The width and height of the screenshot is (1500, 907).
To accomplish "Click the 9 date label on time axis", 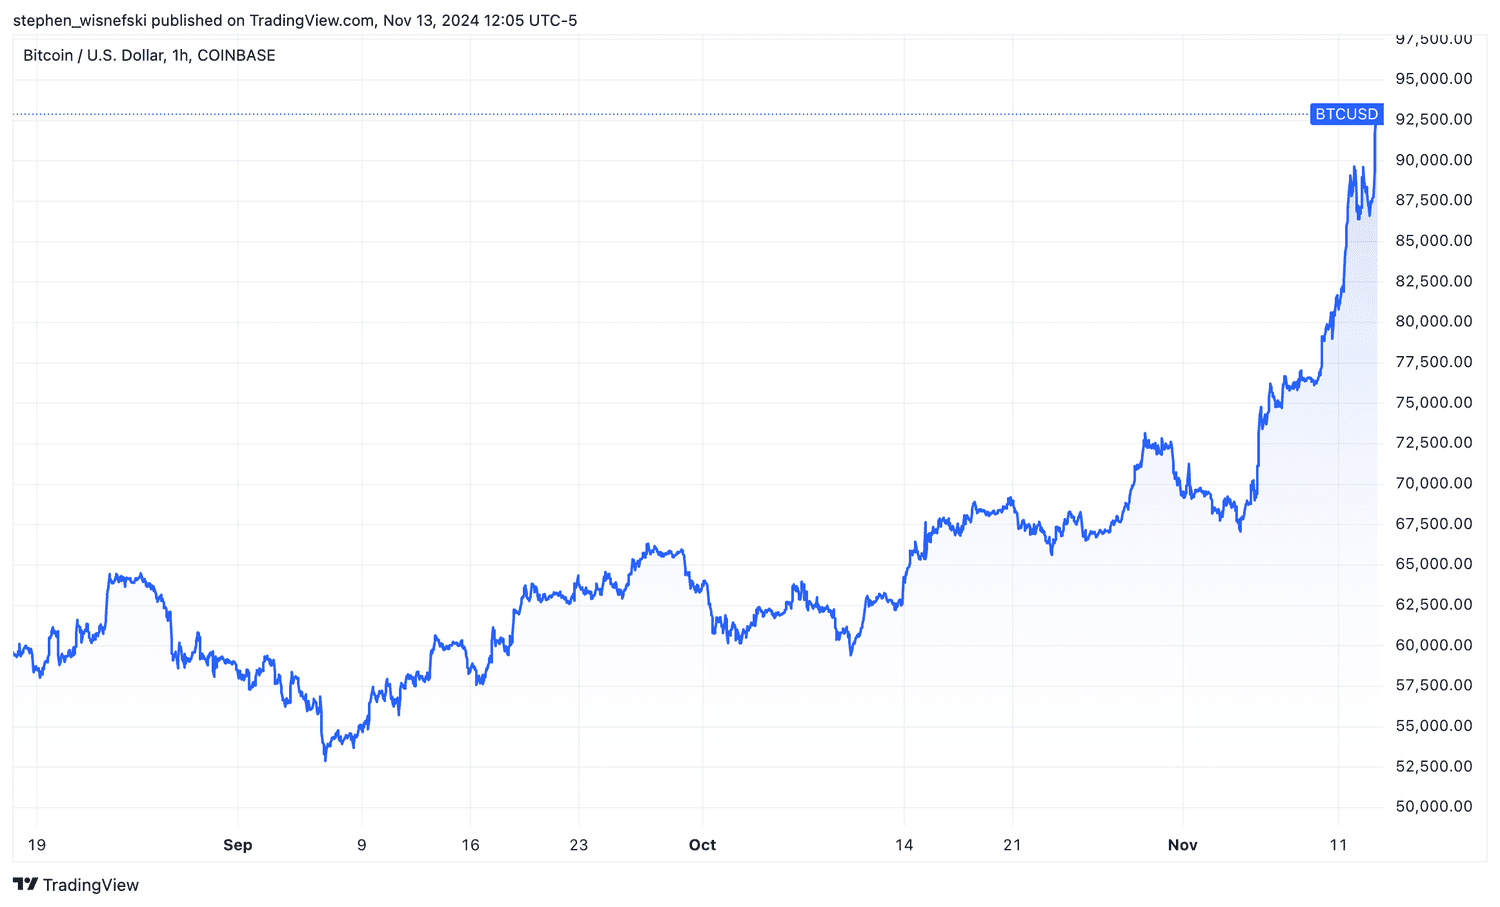I will [x=361, y=845].
